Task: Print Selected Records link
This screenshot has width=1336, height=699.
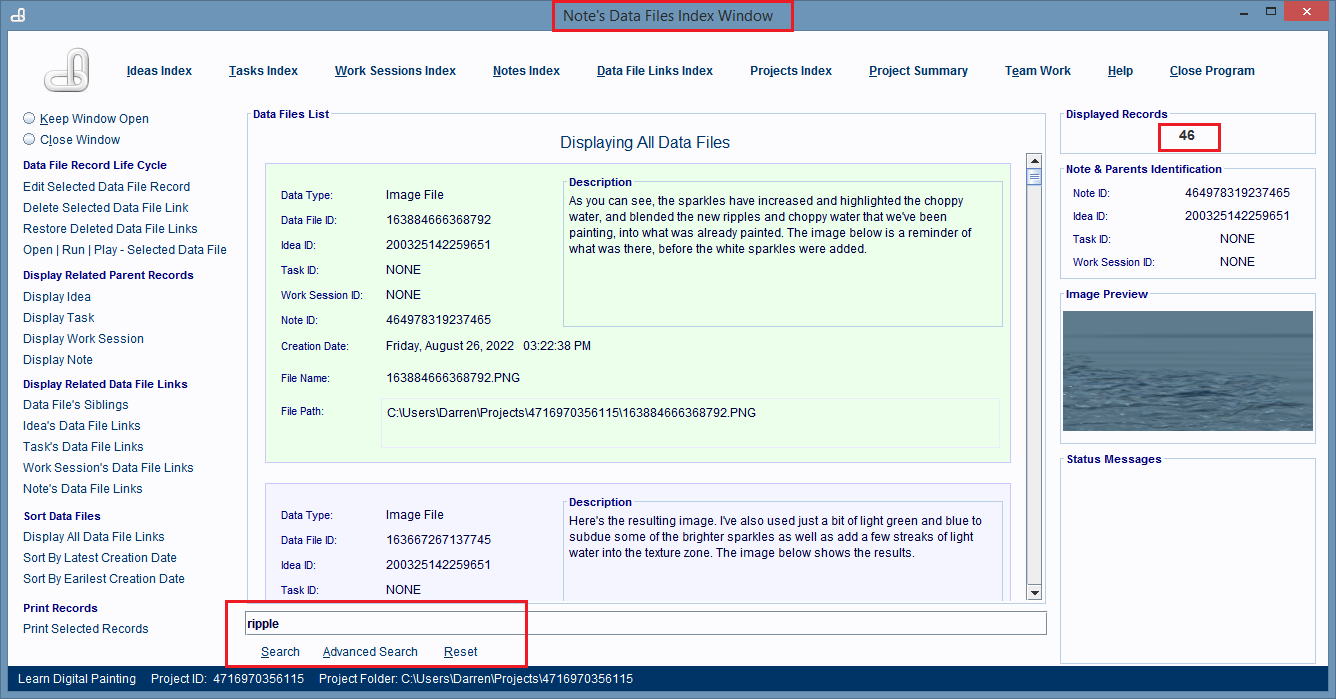Action: 86,629
